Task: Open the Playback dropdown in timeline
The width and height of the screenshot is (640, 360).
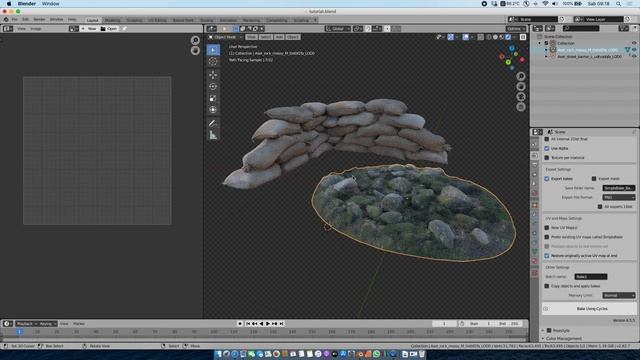Action: [x=26, y=324]
